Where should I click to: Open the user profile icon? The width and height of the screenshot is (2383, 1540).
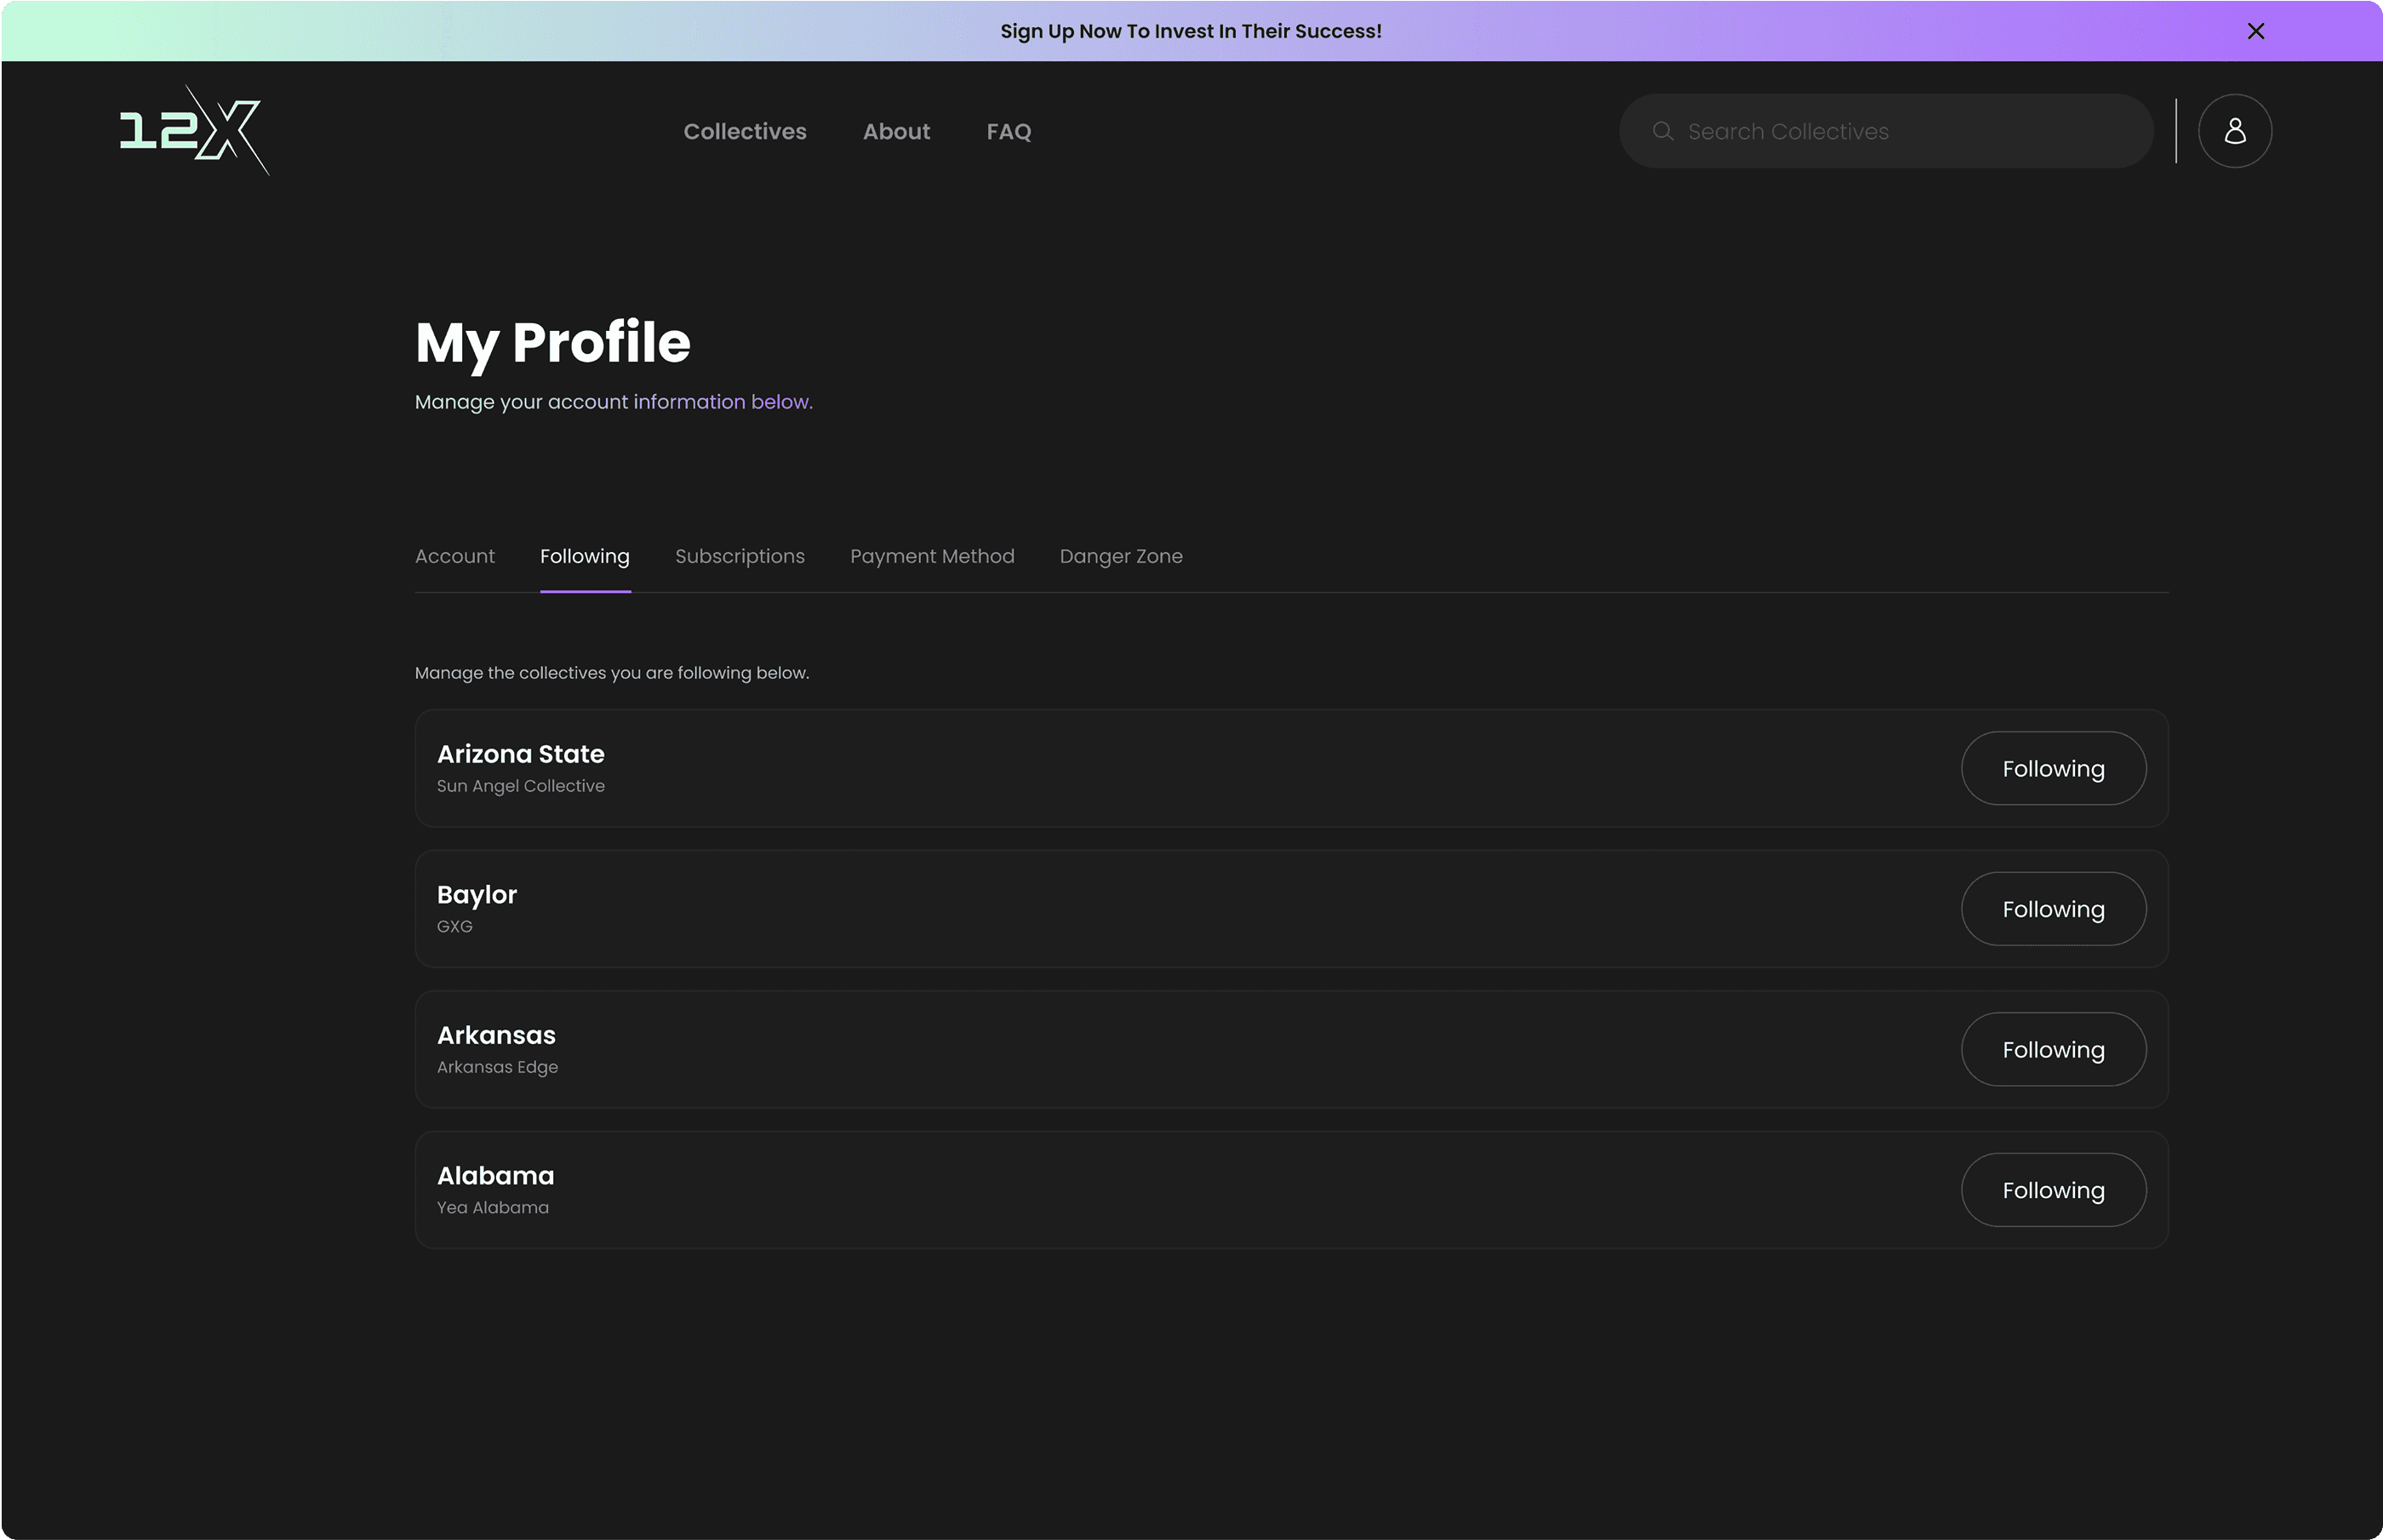click(x=2234, y=131)
